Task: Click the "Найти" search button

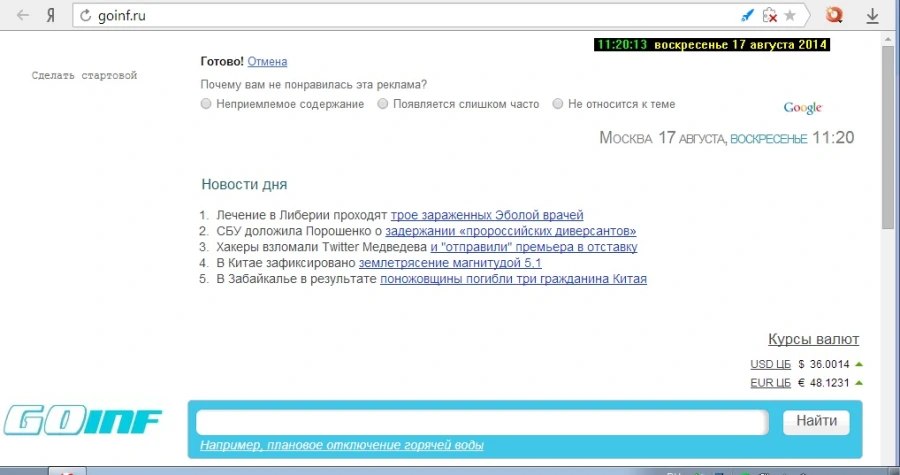Action: [x=816, y=422]
